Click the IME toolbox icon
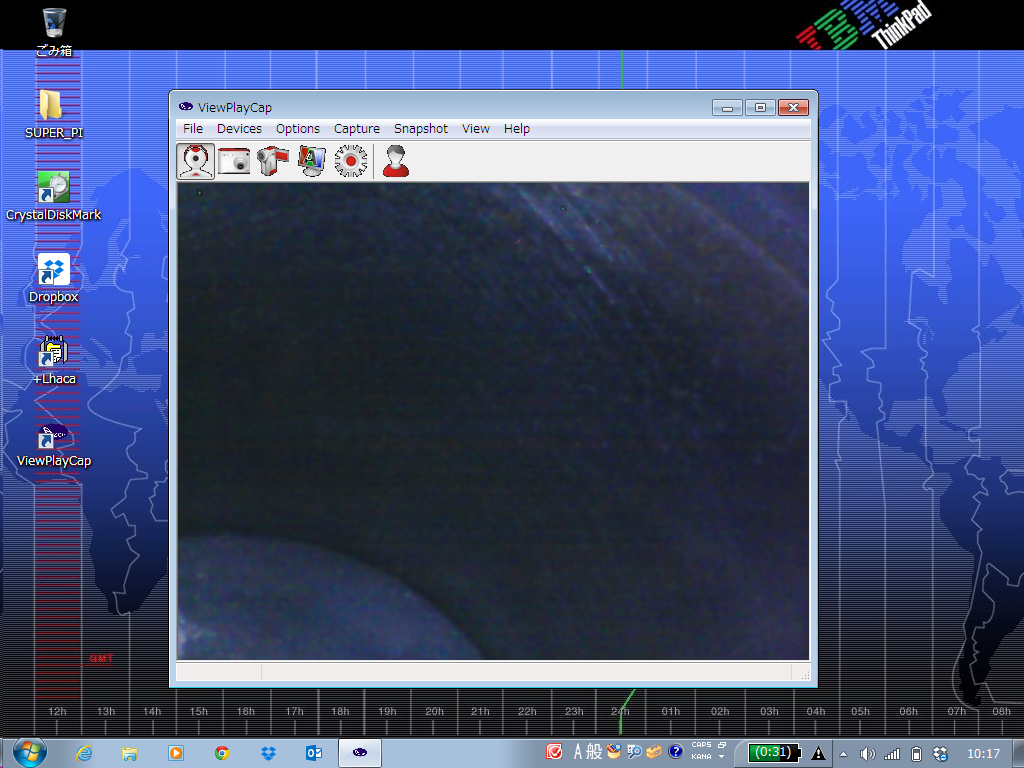The image size is (1024, 768). pos(654,752)
